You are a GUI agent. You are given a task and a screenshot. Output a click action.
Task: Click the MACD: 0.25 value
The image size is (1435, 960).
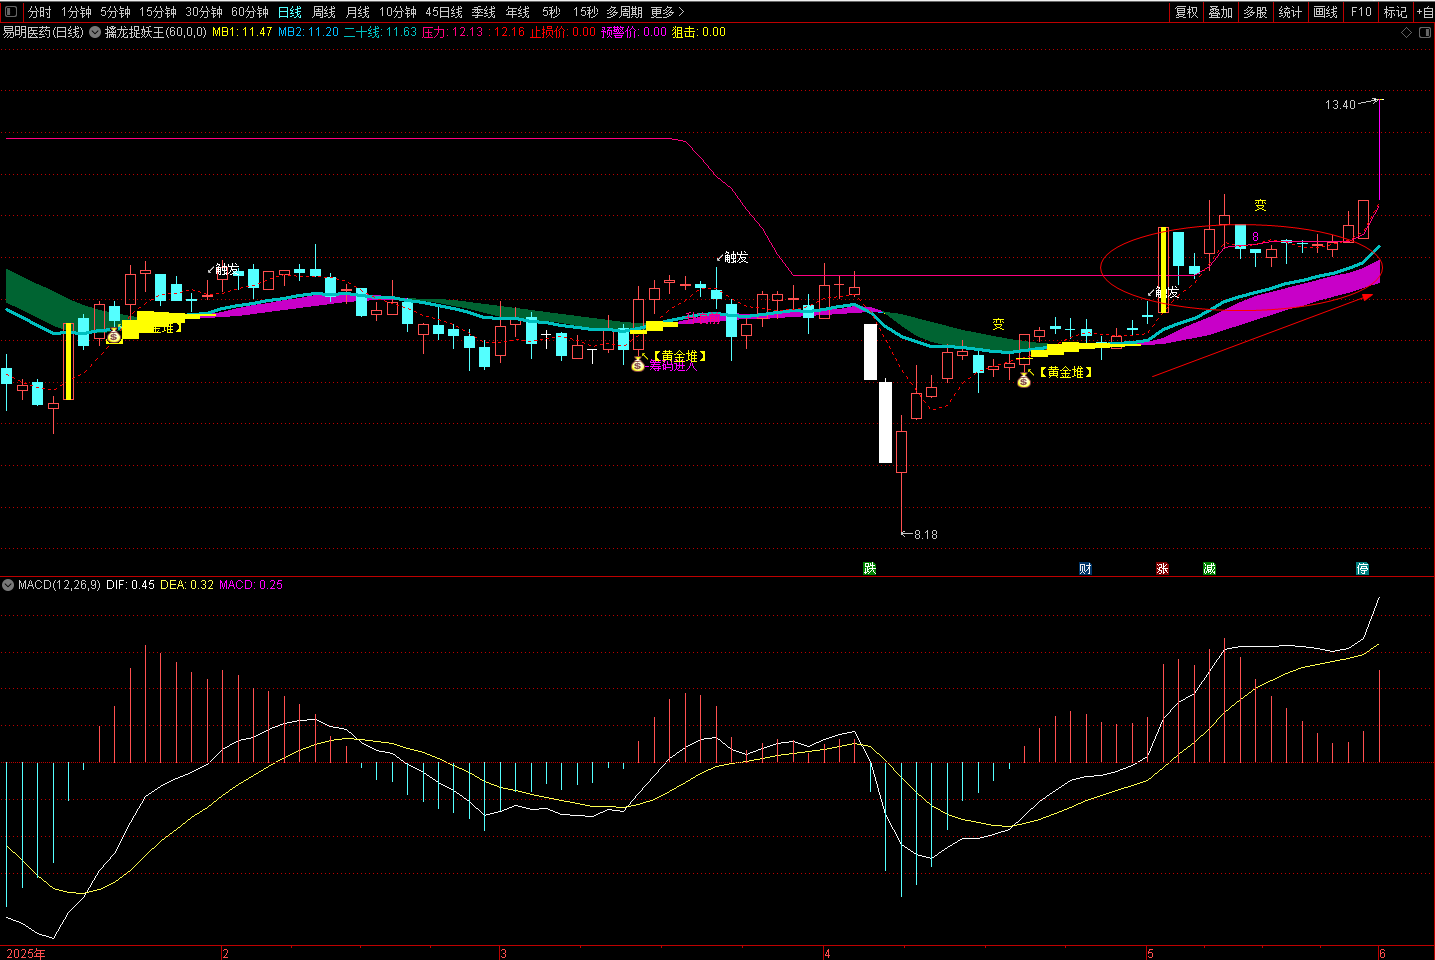(x=251, y=585)
